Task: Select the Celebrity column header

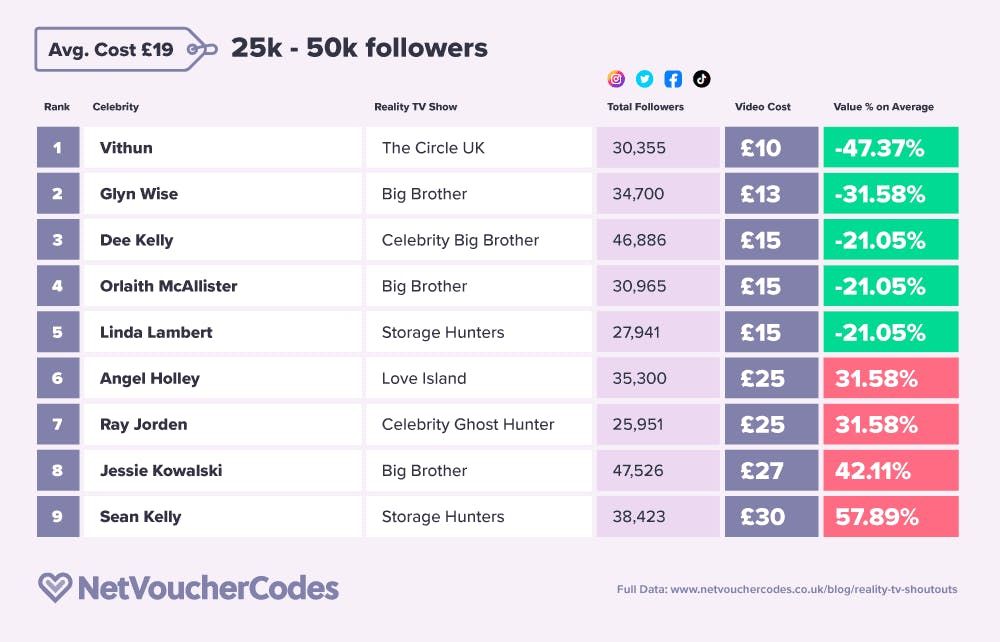Action: 115,106
